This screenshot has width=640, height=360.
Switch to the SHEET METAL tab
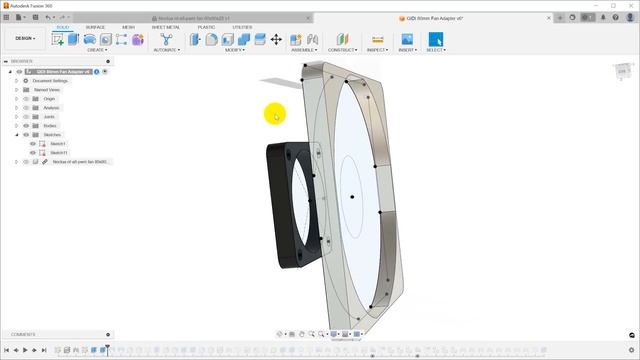pos(166,27)
